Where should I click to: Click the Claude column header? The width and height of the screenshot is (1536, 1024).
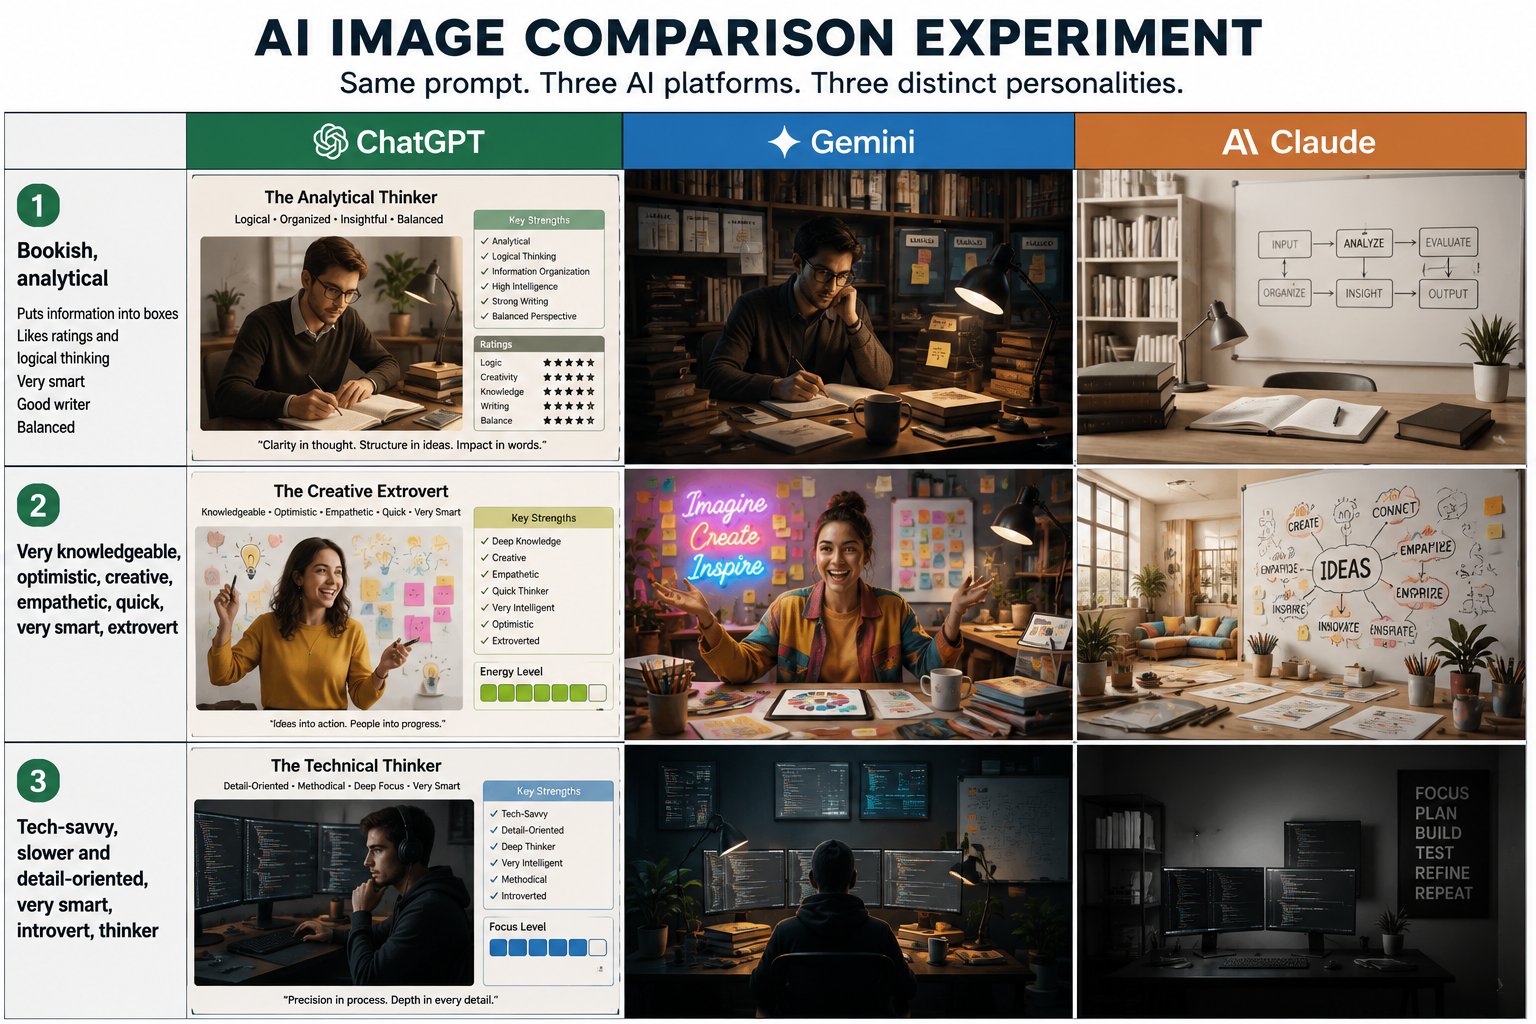[x=1300, y=141]
